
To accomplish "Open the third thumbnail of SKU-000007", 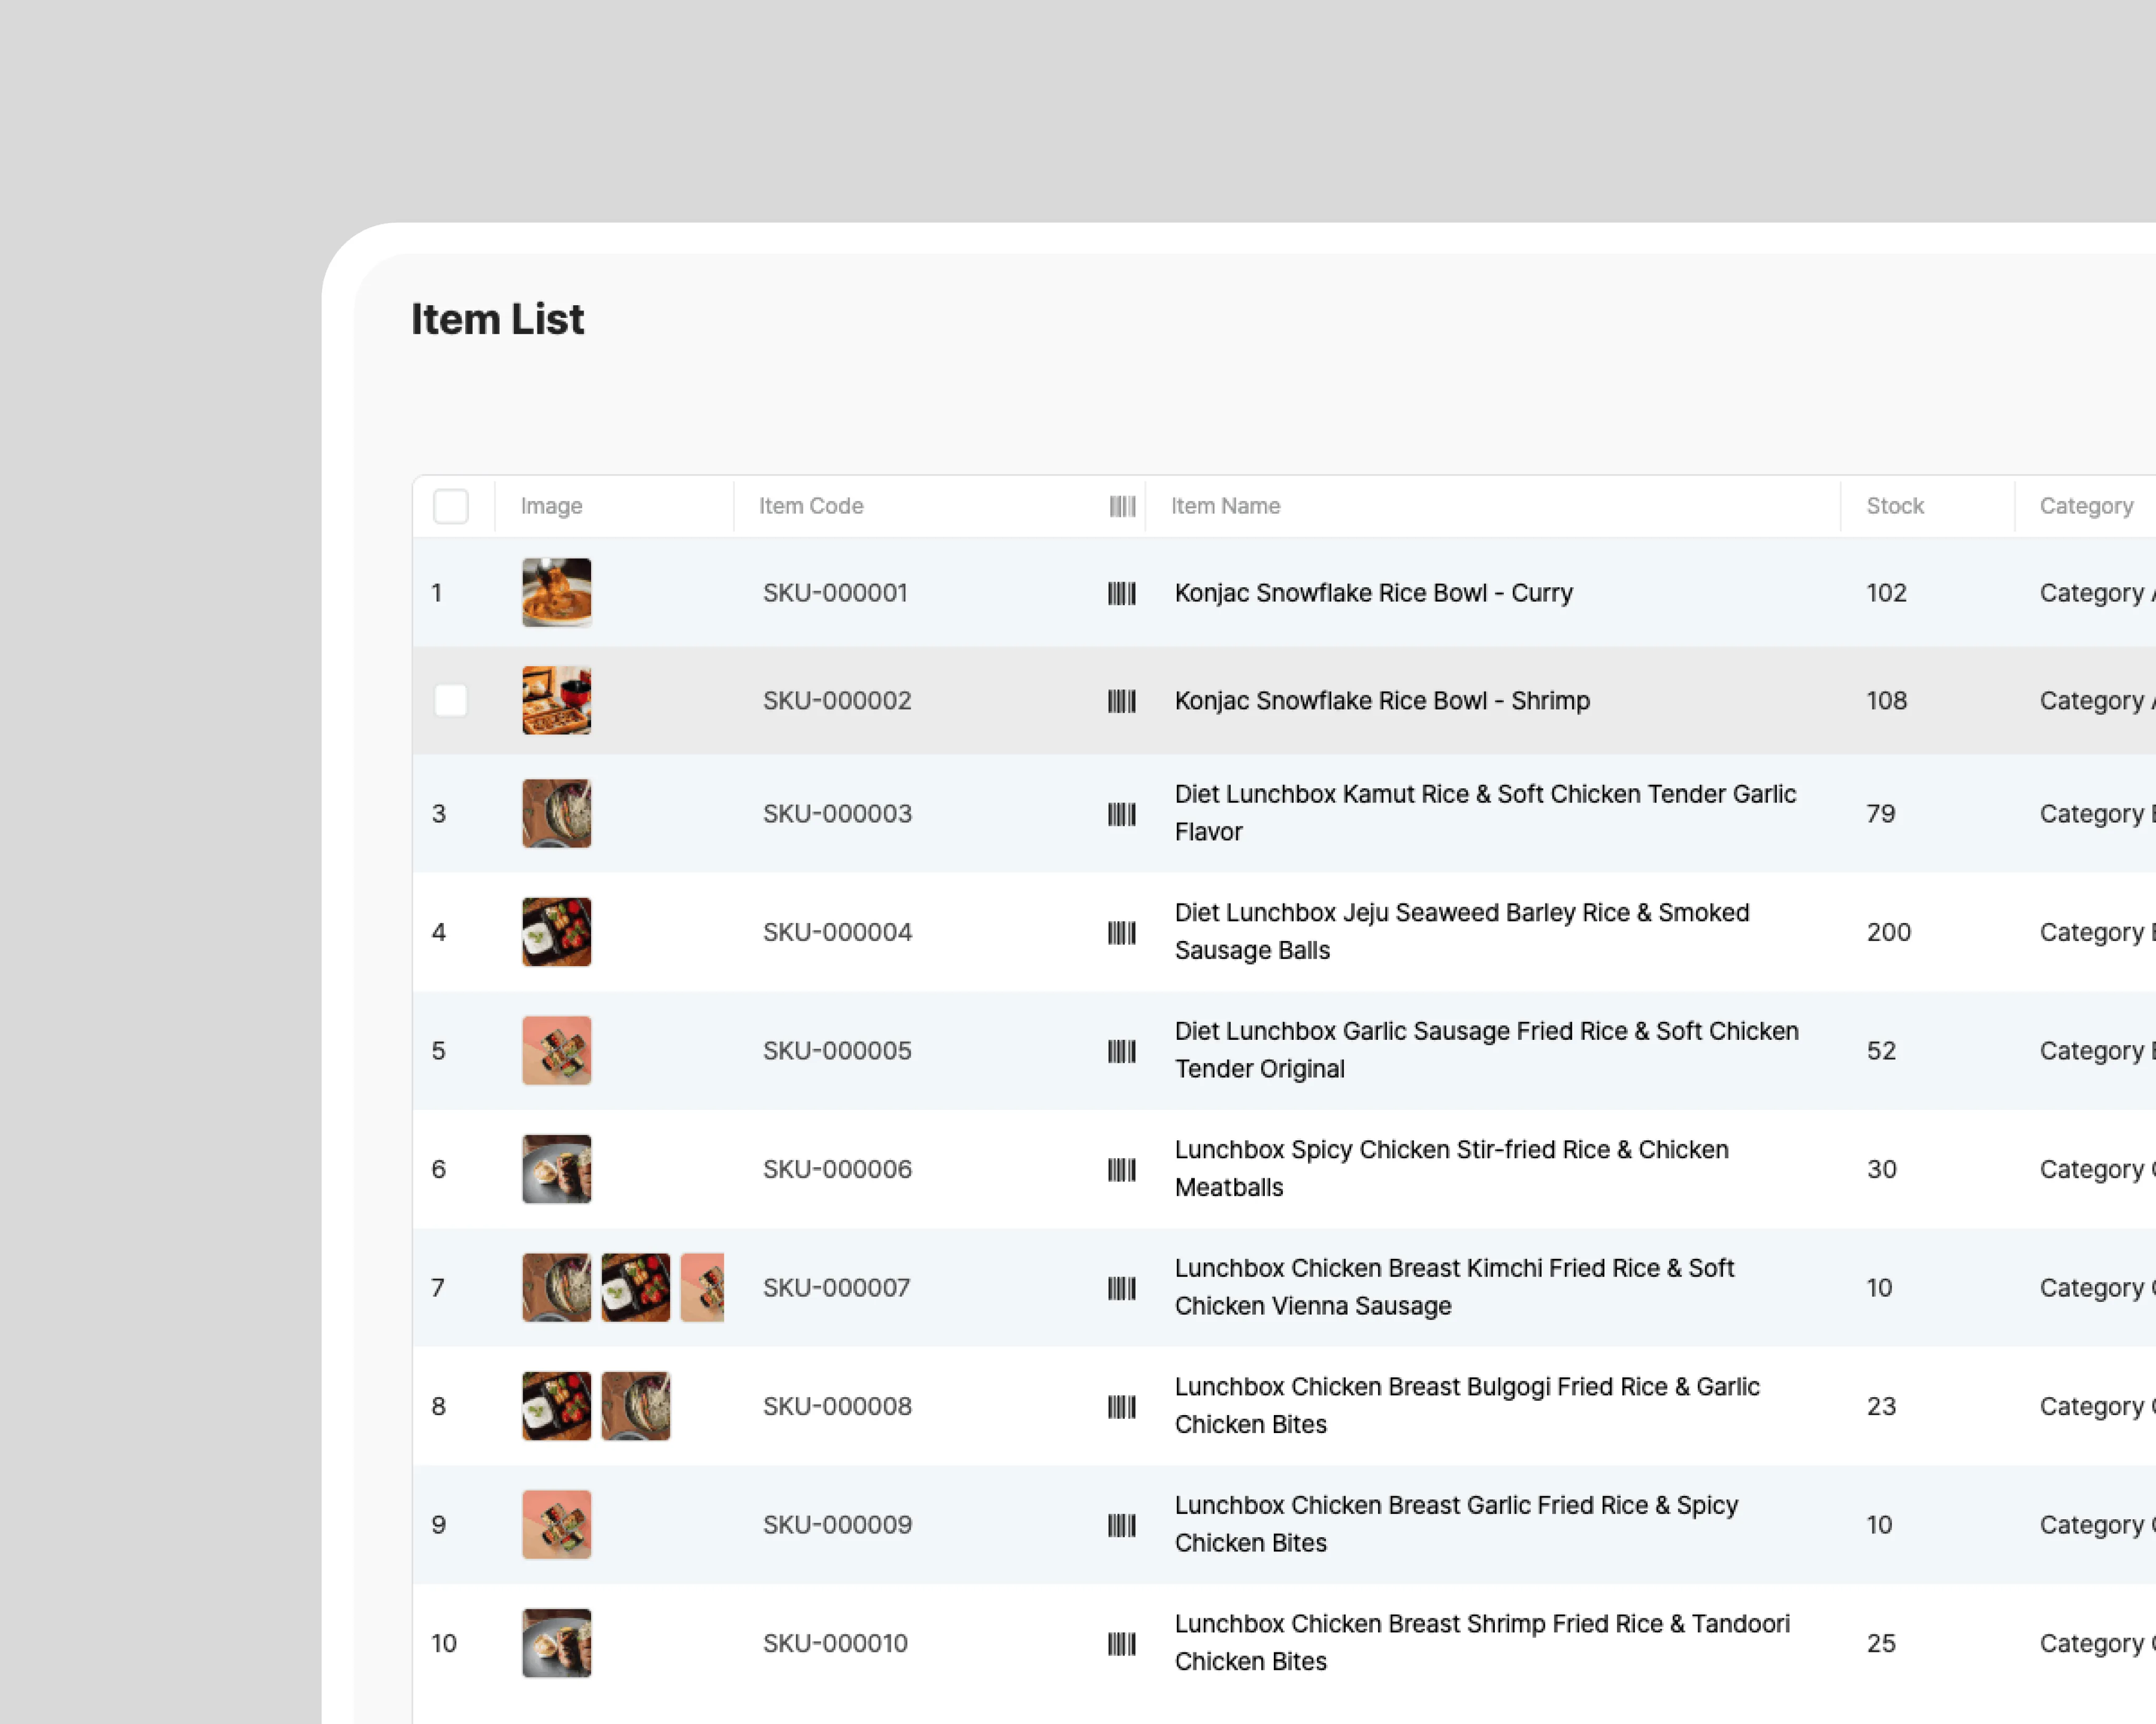I will point(702,1288).
